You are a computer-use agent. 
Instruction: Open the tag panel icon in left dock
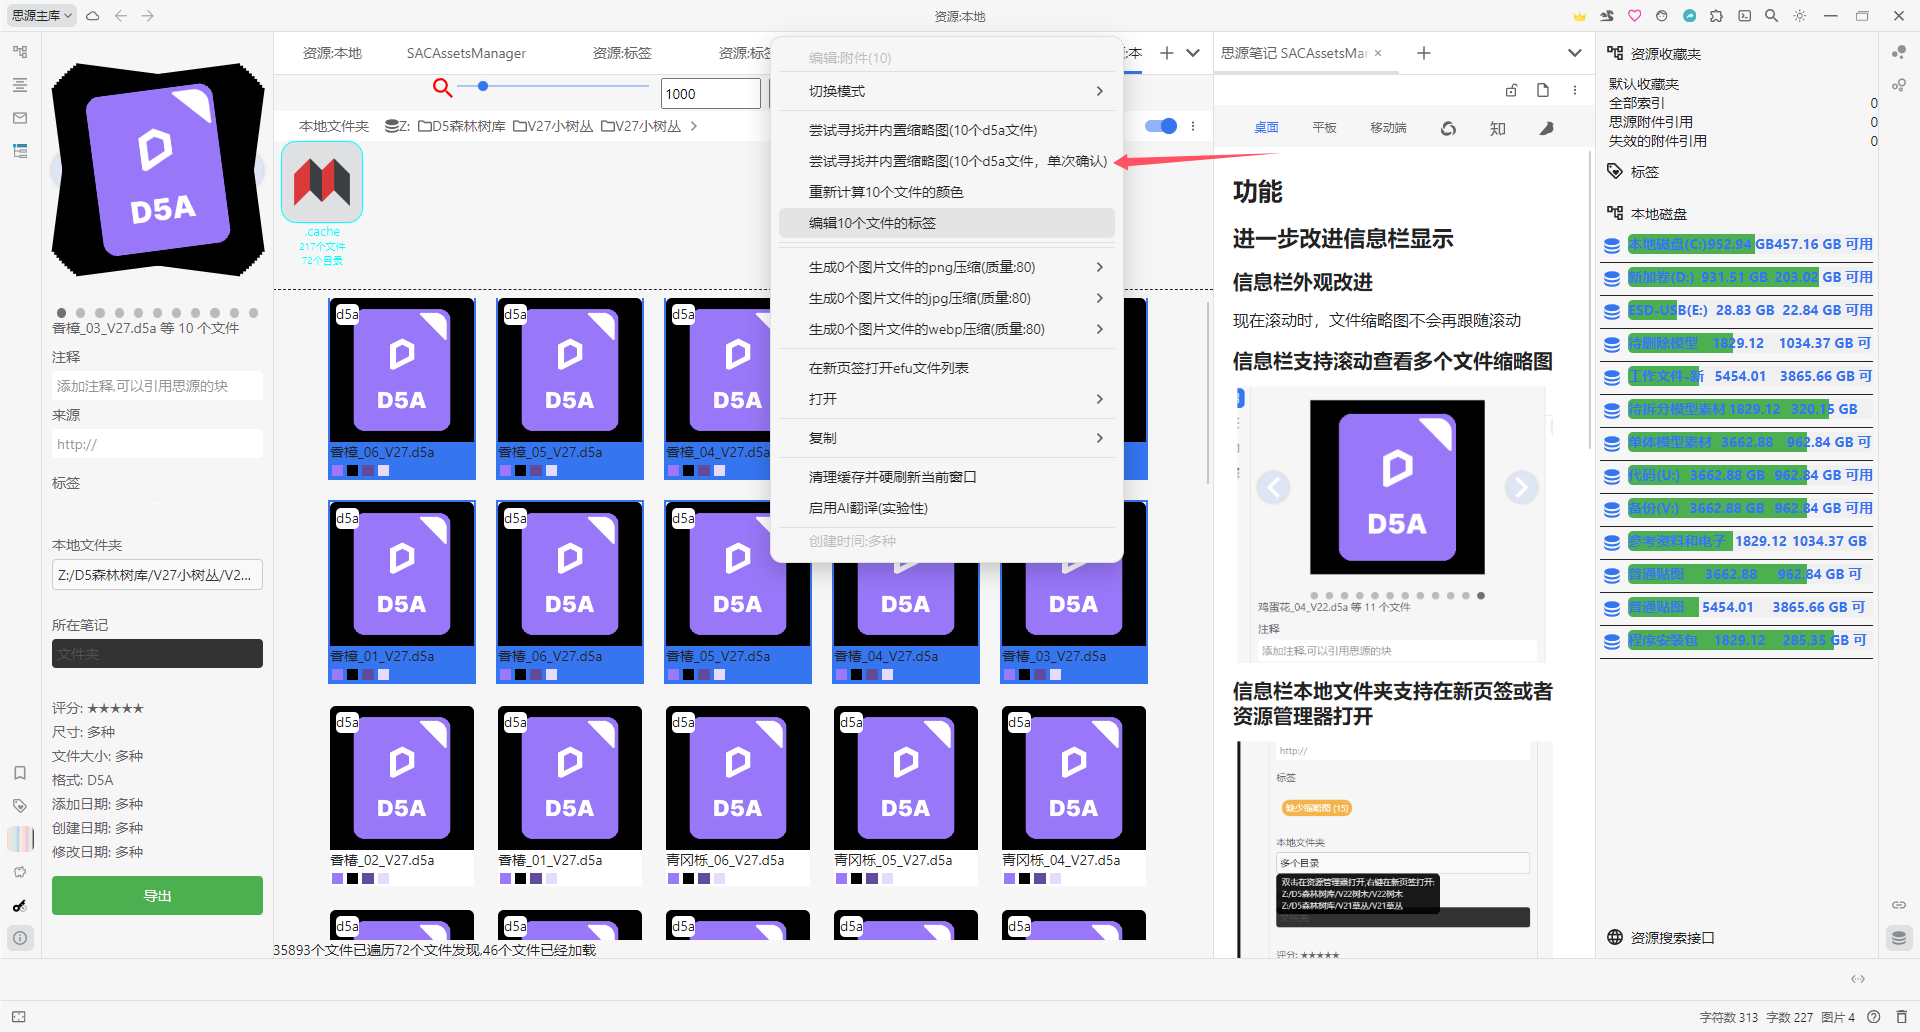[20, 806]
